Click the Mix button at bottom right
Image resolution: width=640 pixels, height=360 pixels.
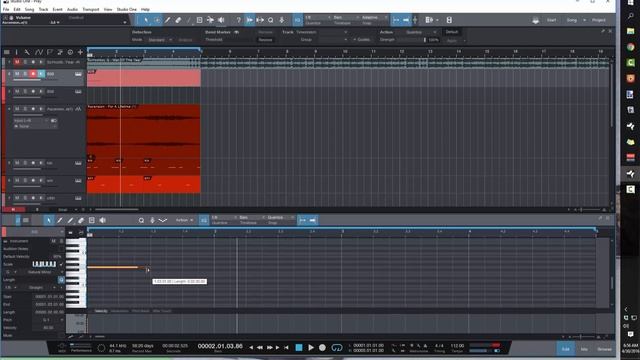(584, 349)
